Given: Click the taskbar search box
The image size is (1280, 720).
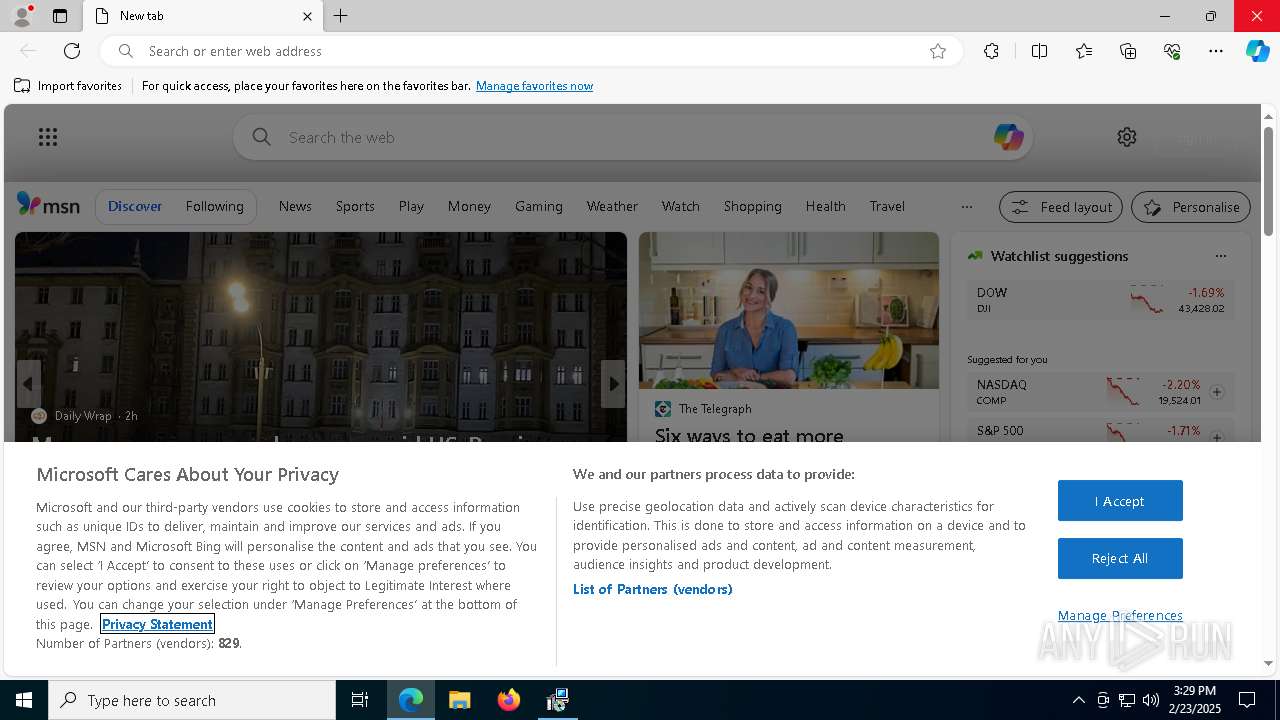Looking at the screenshot, I should (192, 700).
